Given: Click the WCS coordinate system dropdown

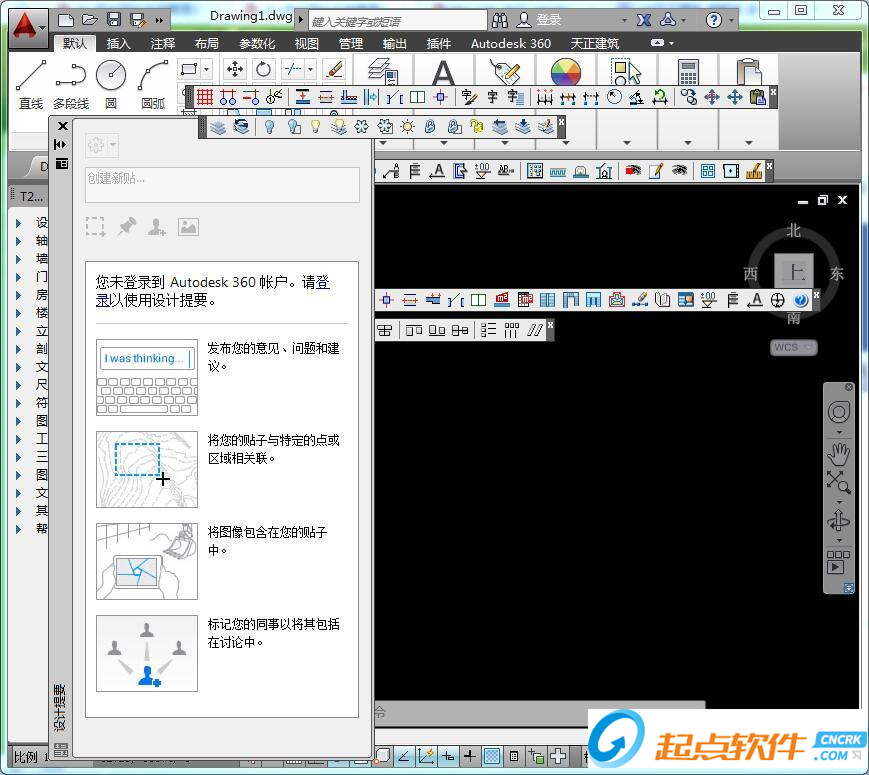Looking at the screenshot, I should click(793, 348).
